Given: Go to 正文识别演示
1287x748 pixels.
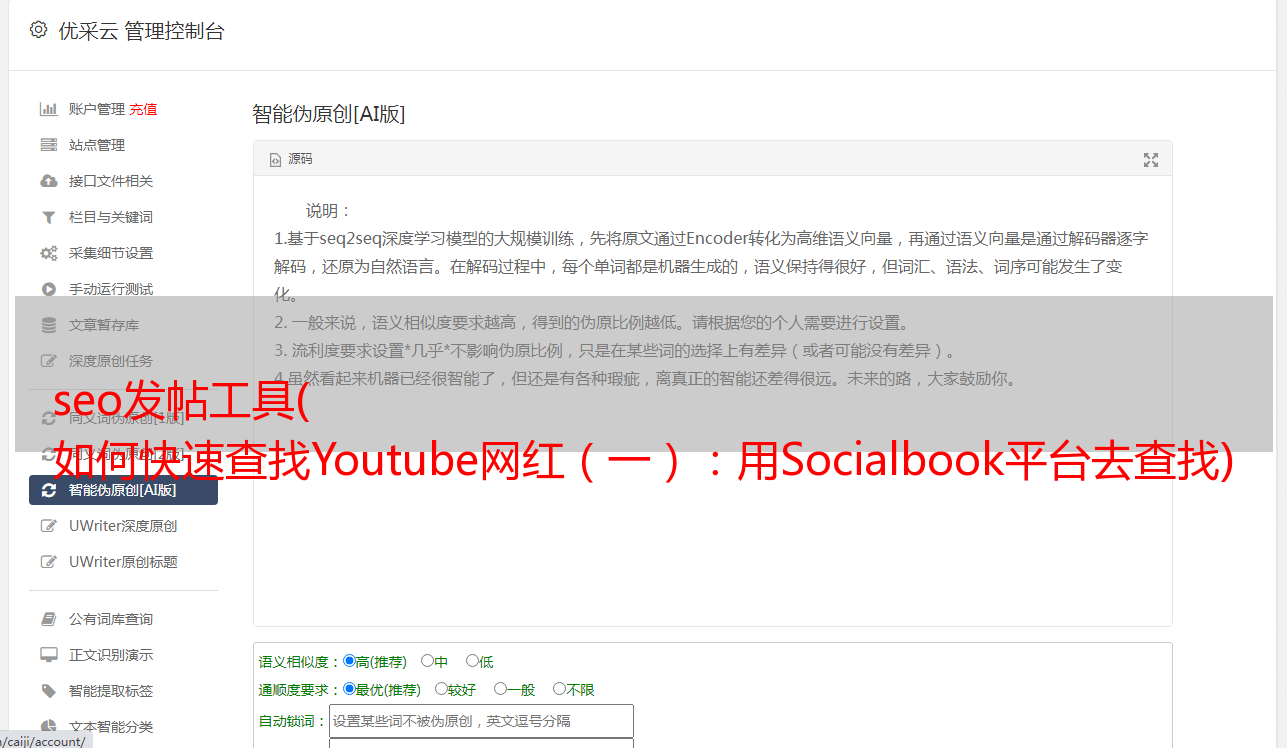Looking at the screenshot, I should pyautogui.click(x=111, y=655).
